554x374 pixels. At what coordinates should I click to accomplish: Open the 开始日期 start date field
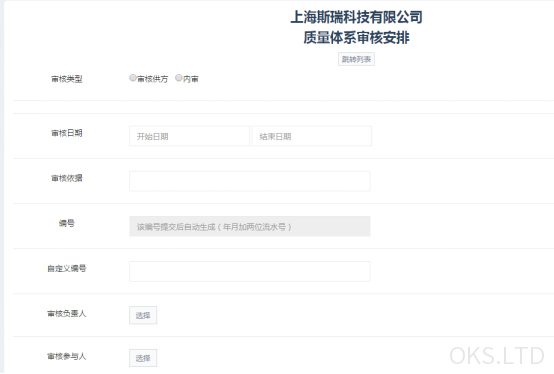(189, 136)
